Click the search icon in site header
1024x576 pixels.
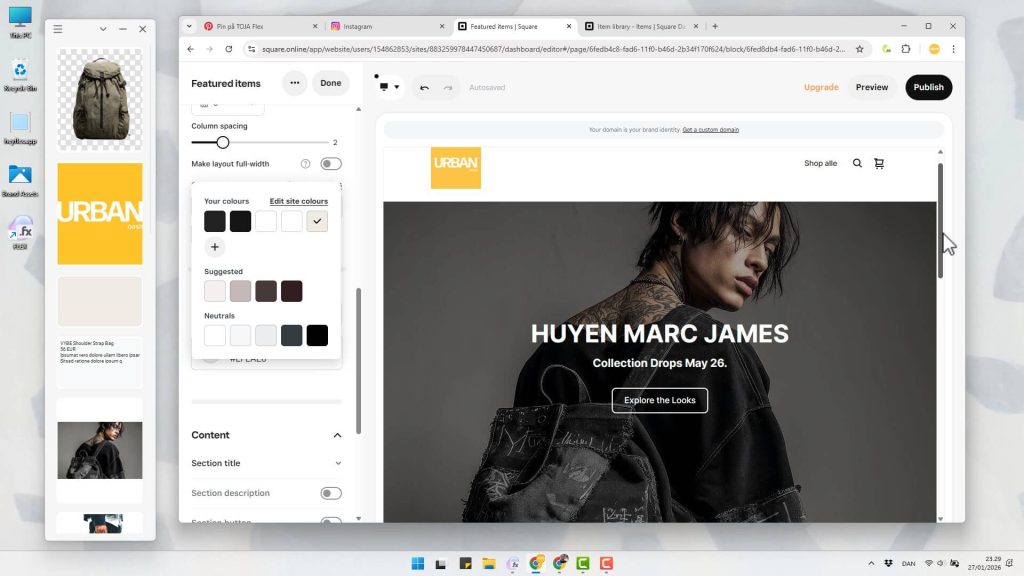pyautogui.click(x=857, y=164)
